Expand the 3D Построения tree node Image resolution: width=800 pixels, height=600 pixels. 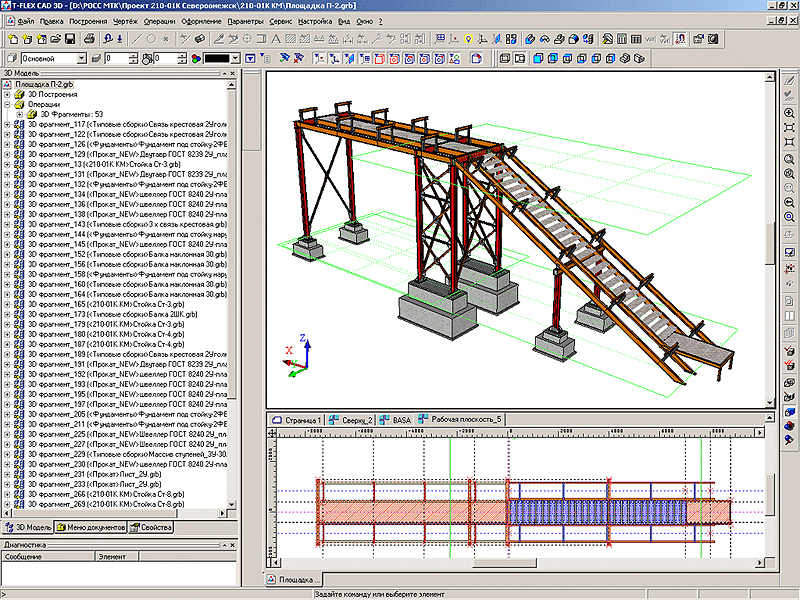[8, 95]
